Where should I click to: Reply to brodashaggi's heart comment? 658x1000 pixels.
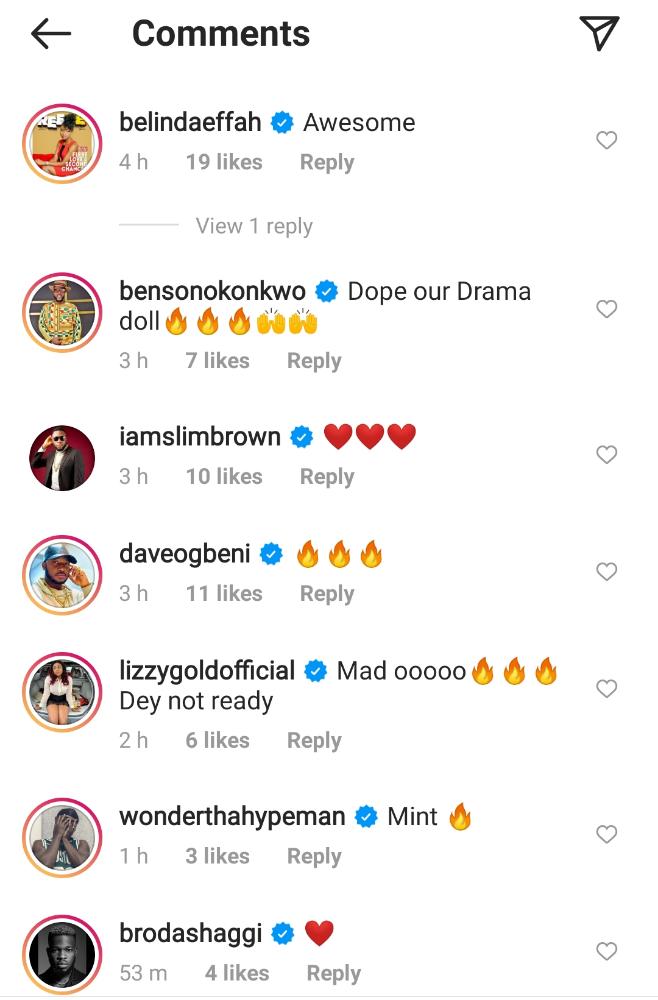(333, 973)
